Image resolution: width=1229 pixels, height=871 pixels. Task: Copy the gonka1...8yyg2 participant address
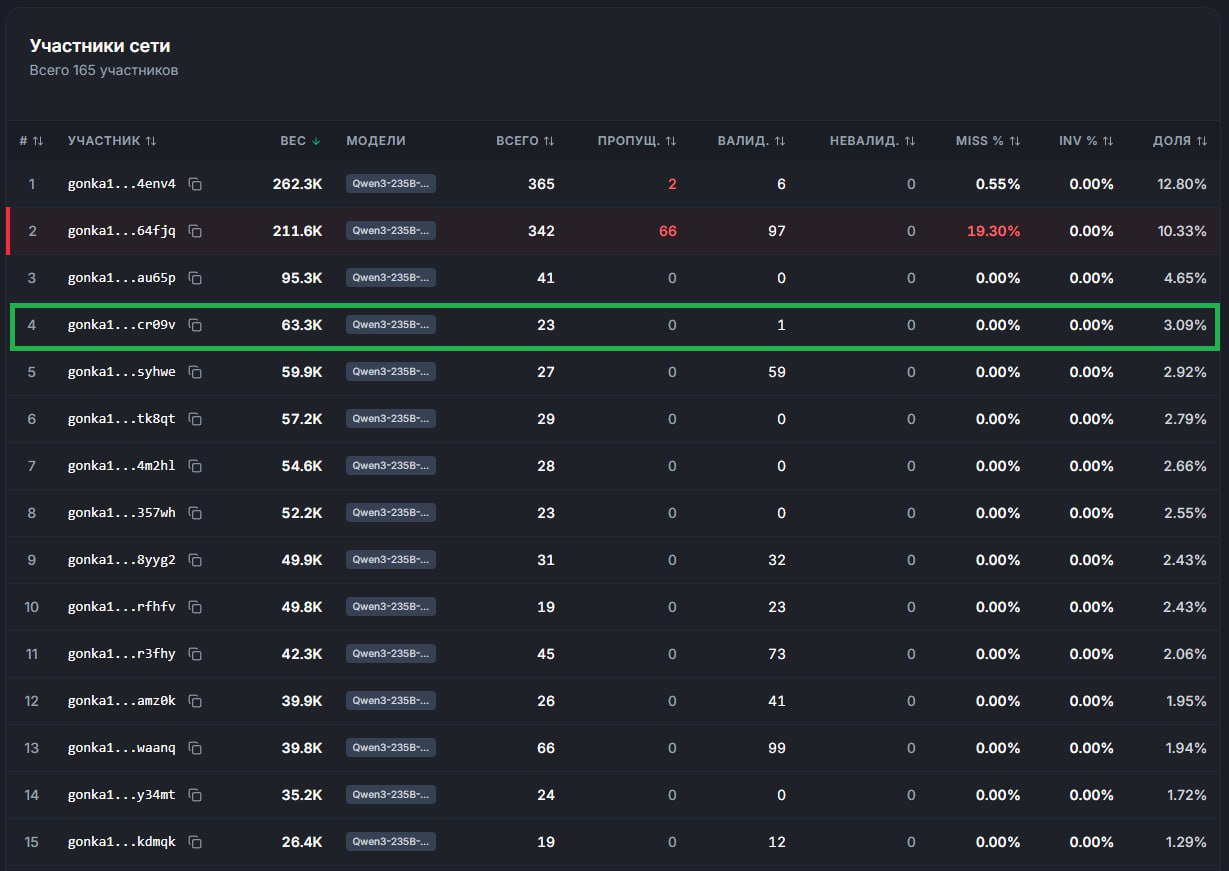click(195, 560)
